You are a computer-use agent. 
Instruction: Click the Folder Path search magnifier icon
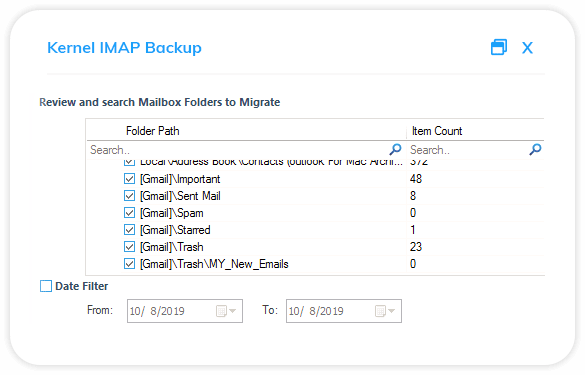[395, 150]
